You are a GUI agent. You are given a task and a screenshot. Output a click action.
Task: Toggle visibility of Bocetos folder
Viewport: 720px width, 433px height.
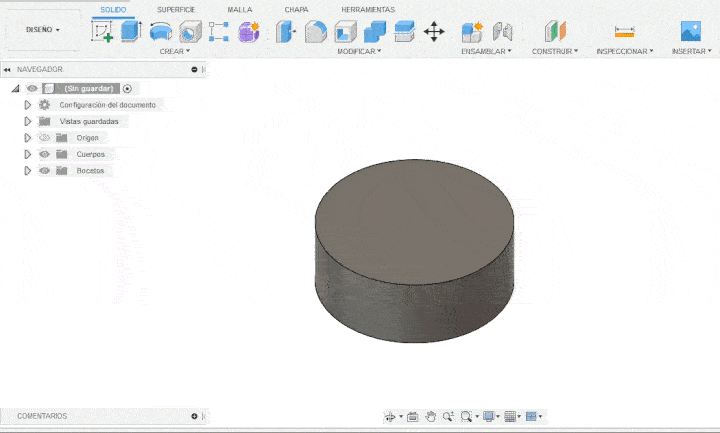44,171
